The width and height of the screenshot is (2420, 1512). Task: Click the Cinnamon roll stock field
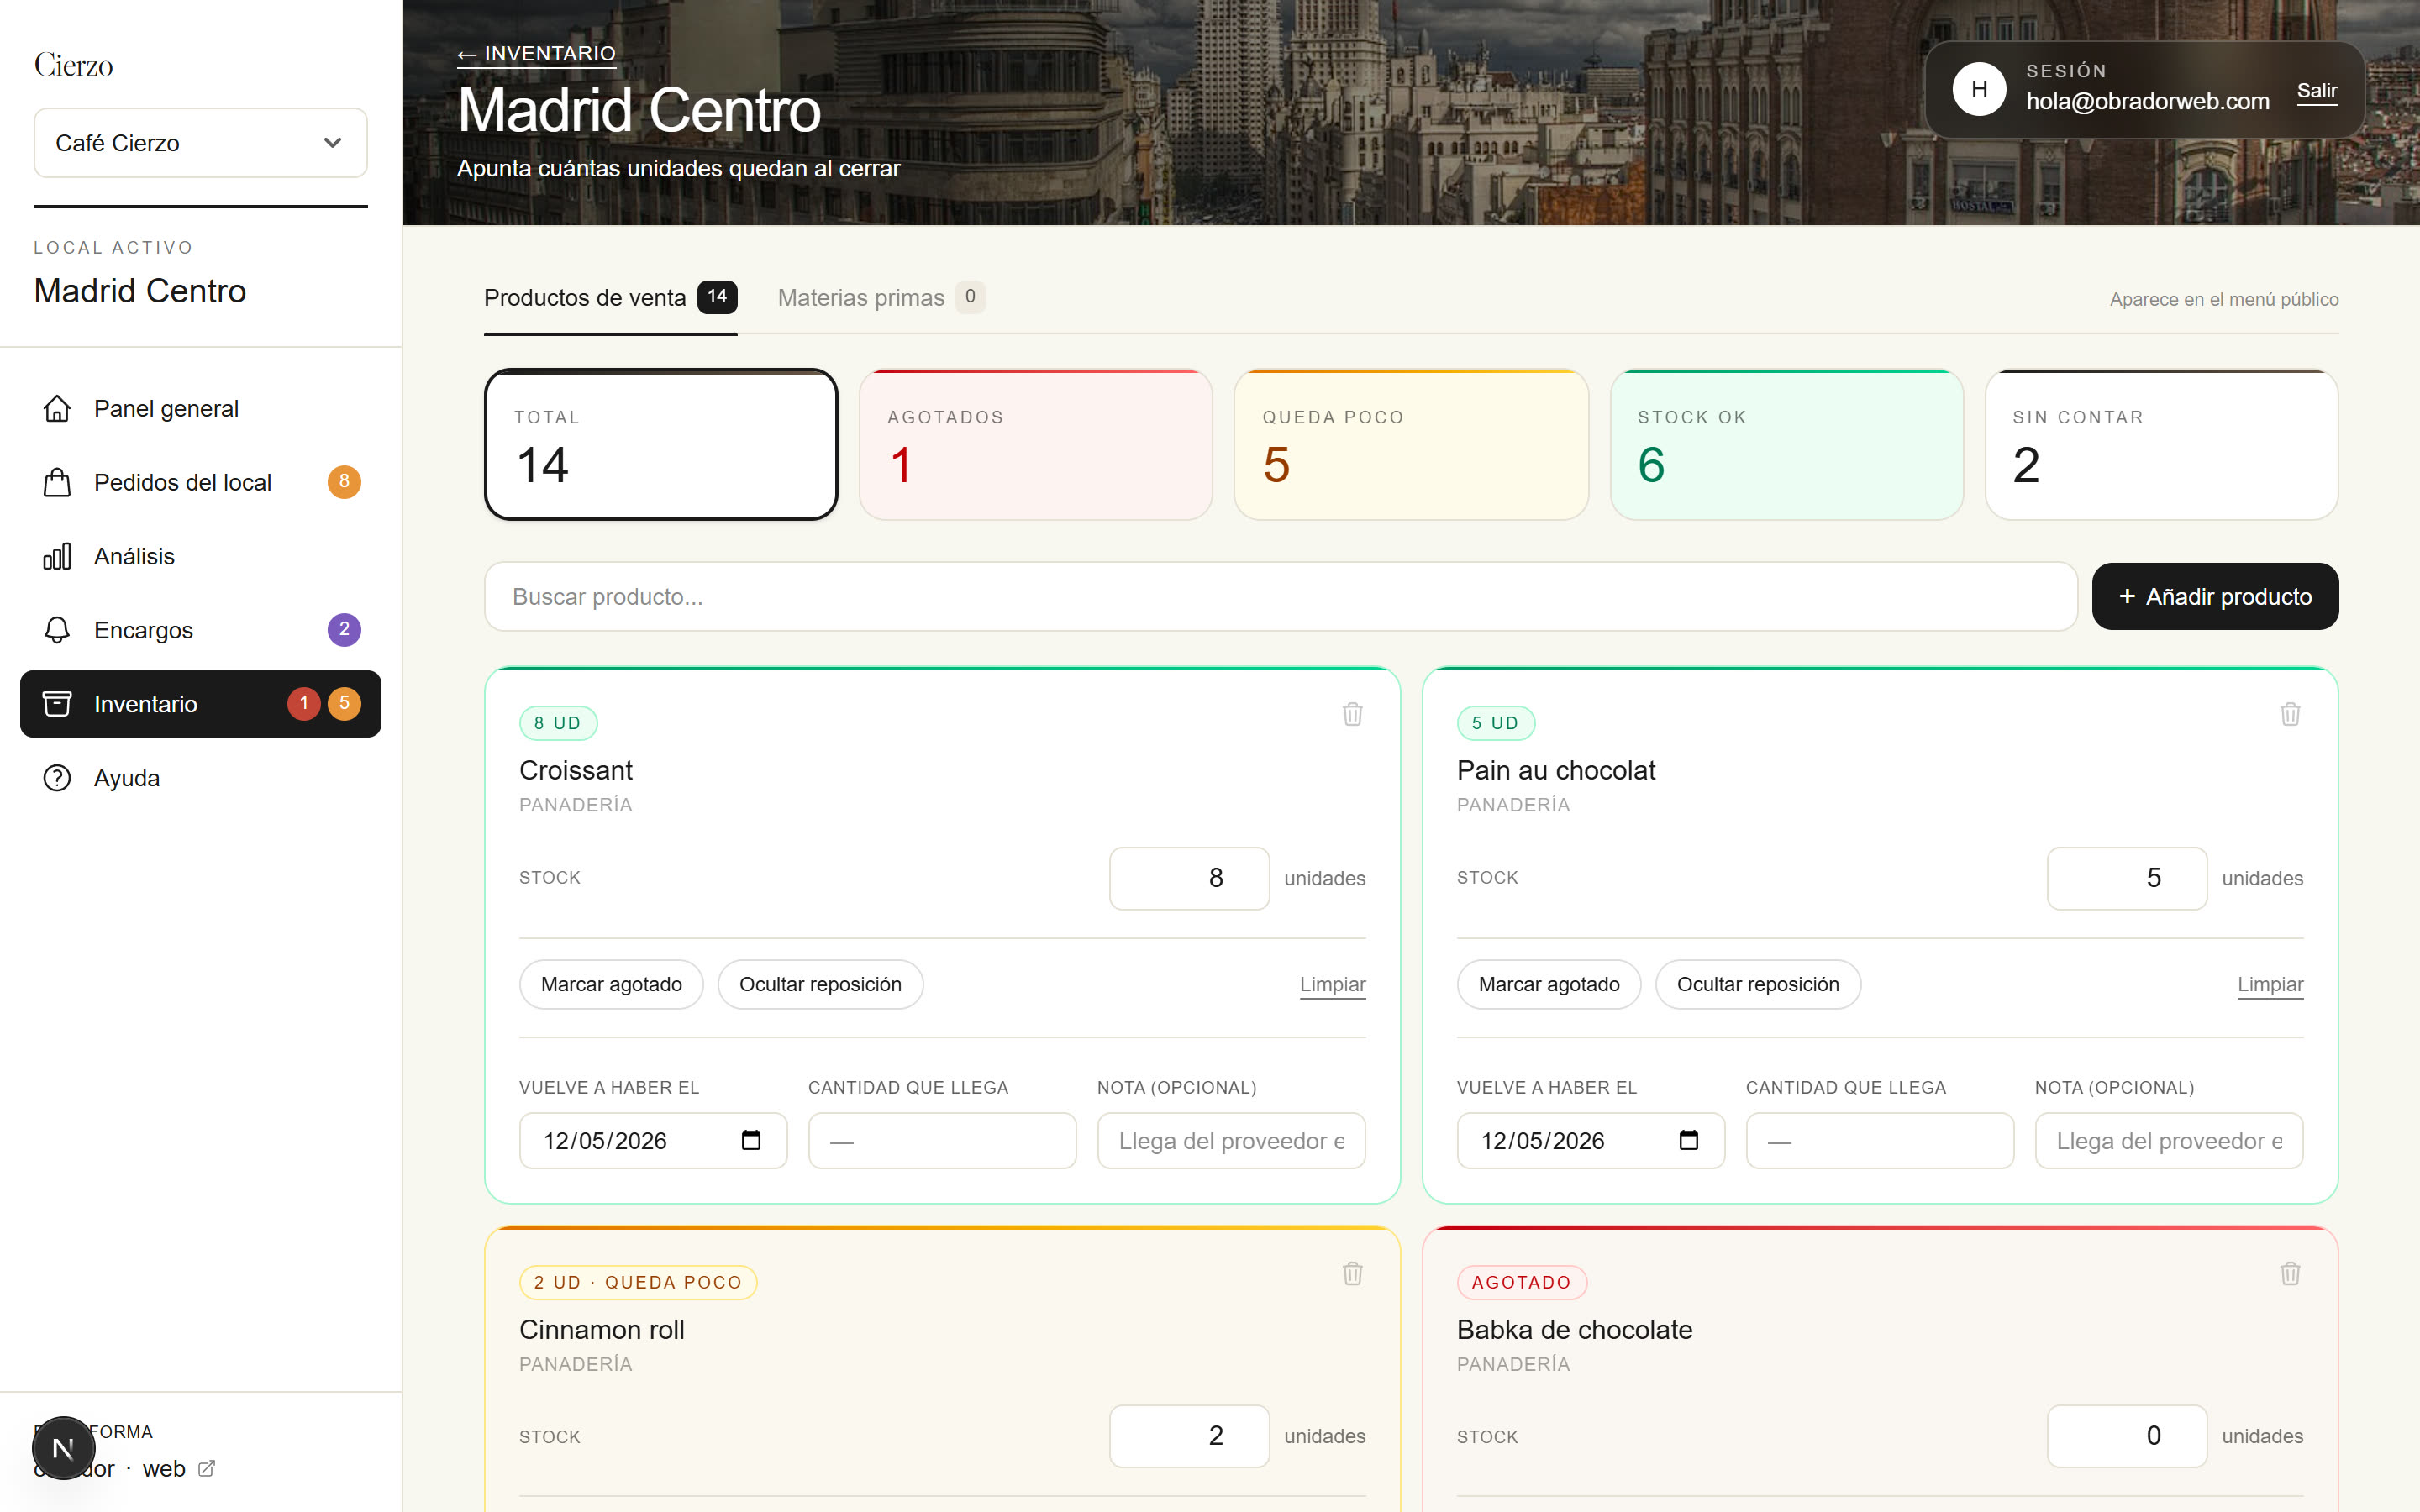pos(1189,1436)
